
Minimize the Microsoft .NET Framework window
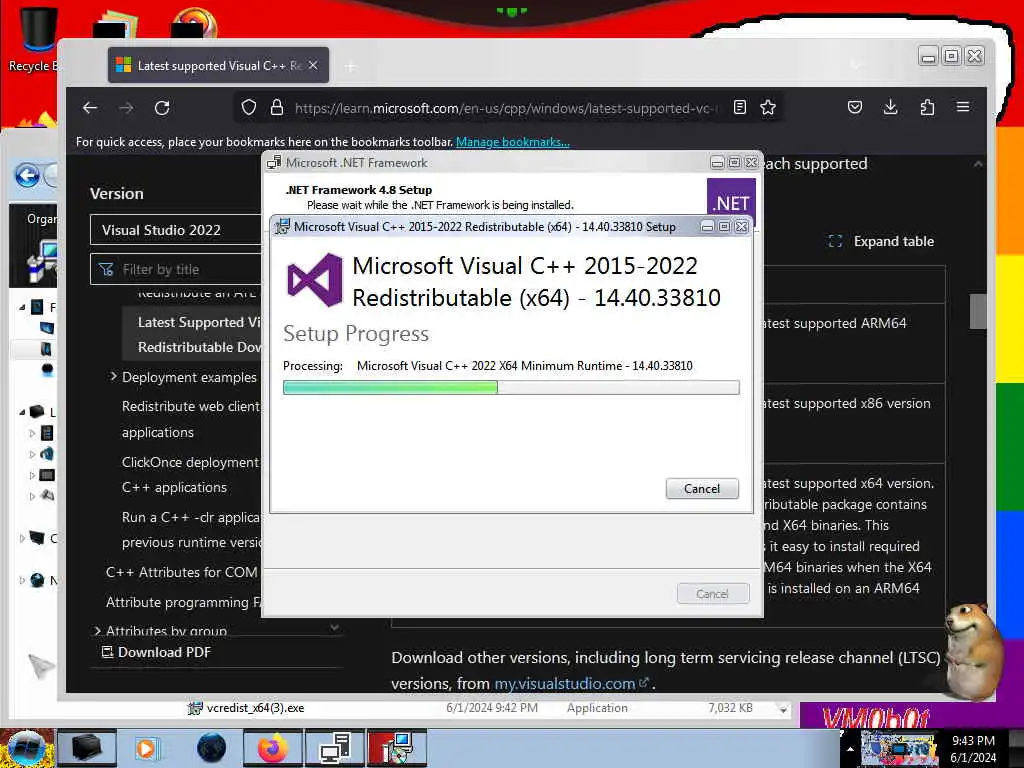[717, 162]
